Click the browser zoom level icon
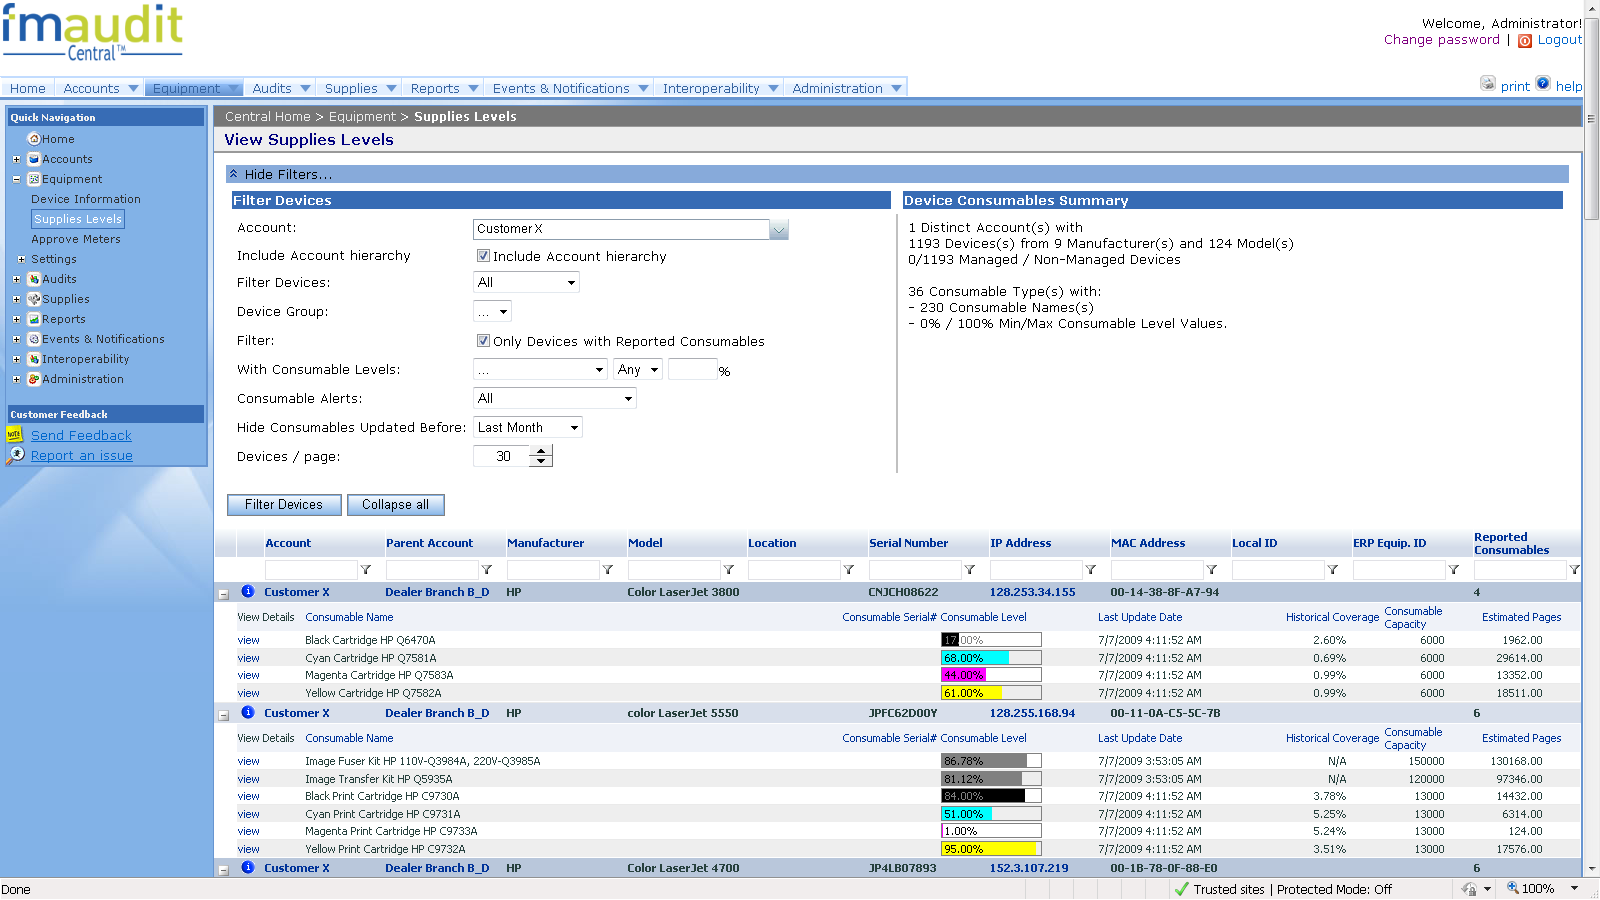This screenshot has width=1600, height=900. (1513, 888)
